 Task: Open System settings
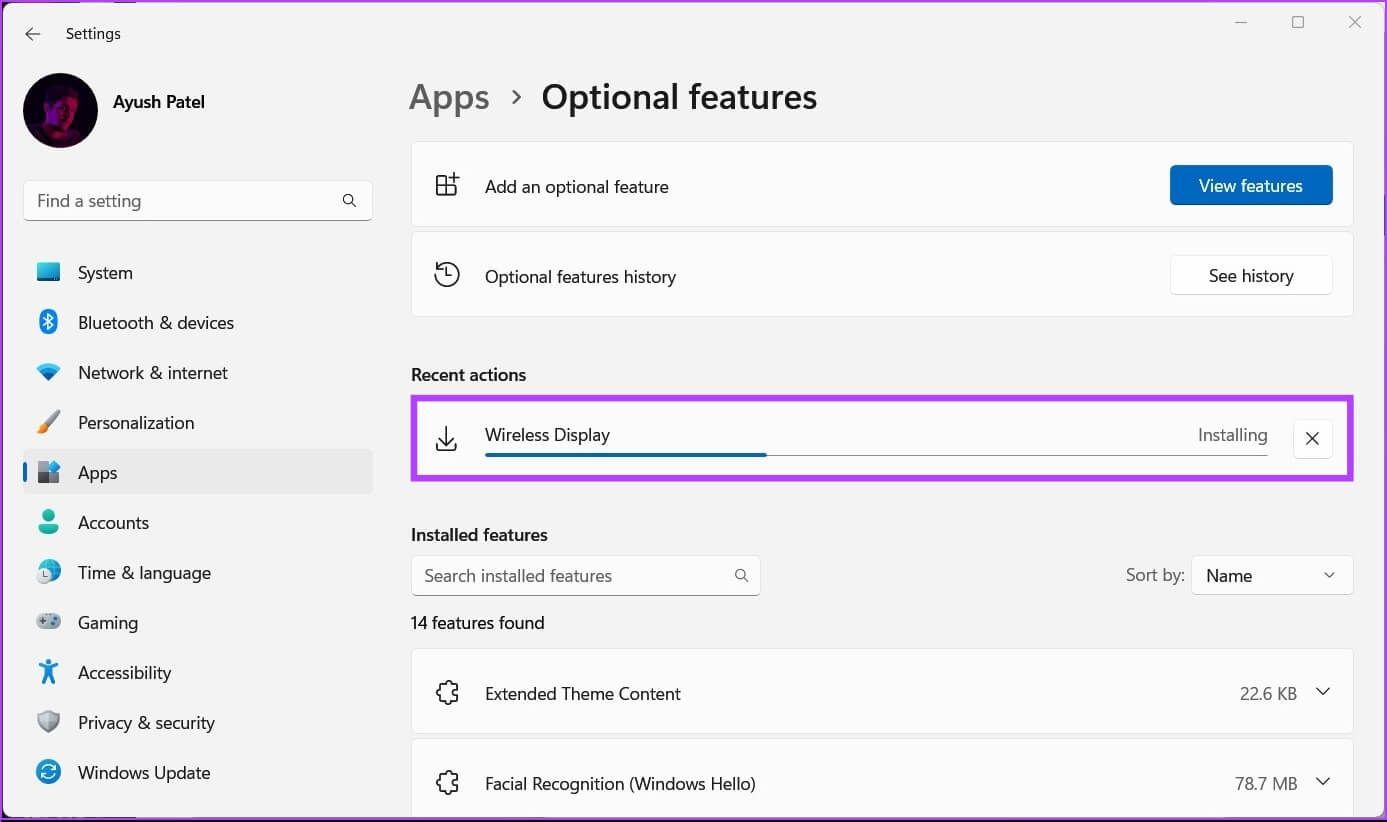(x=198, y=272)
